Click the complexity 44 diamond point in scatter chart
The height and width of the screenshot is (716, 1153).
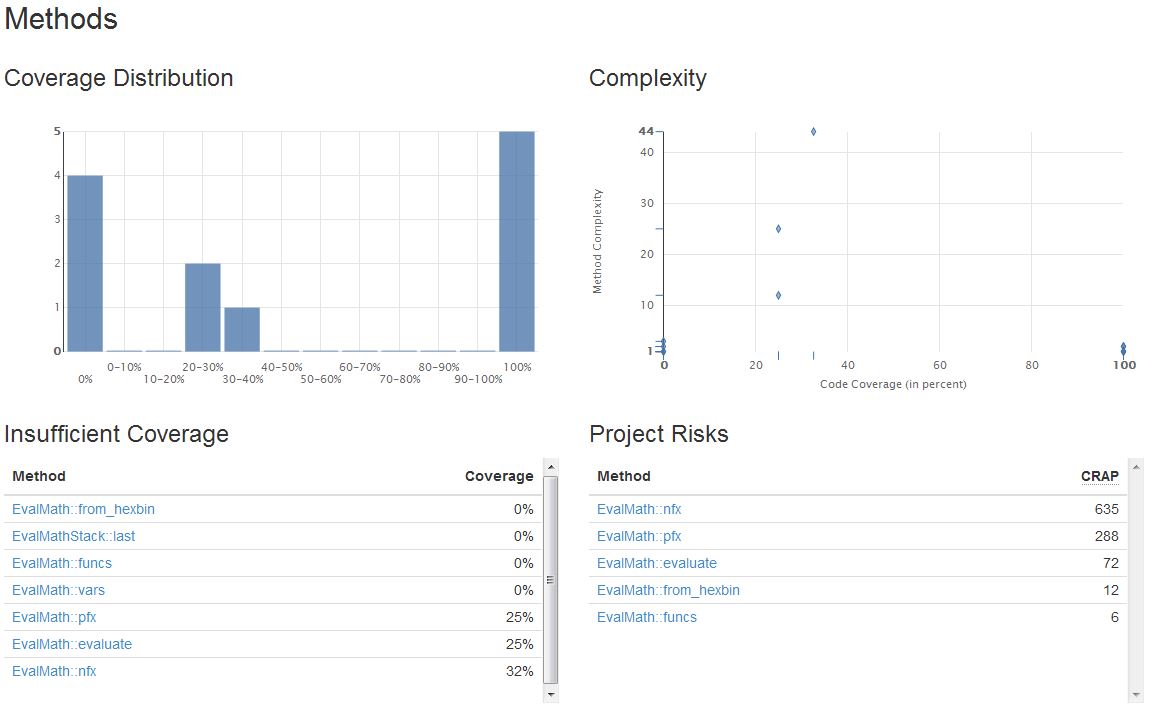[813, 131]
